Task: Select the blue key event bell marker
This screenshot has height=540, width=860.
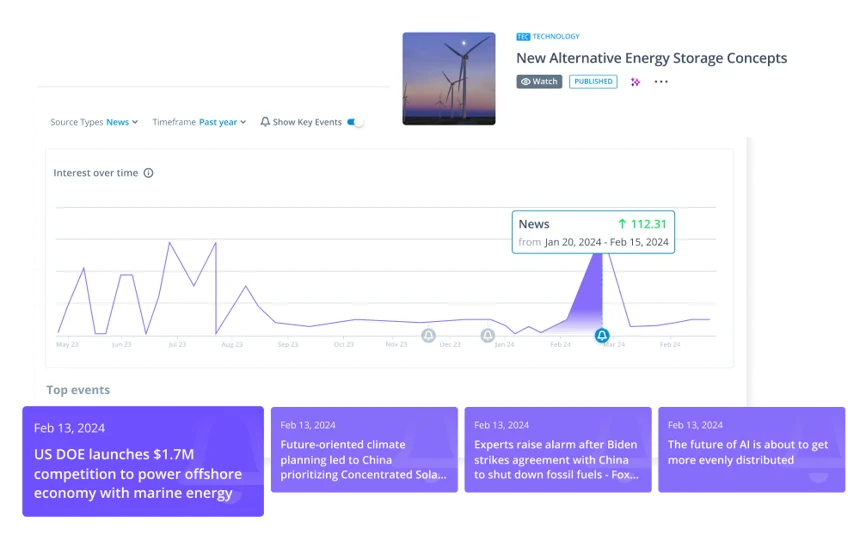Action: click(x=602, y=335)
